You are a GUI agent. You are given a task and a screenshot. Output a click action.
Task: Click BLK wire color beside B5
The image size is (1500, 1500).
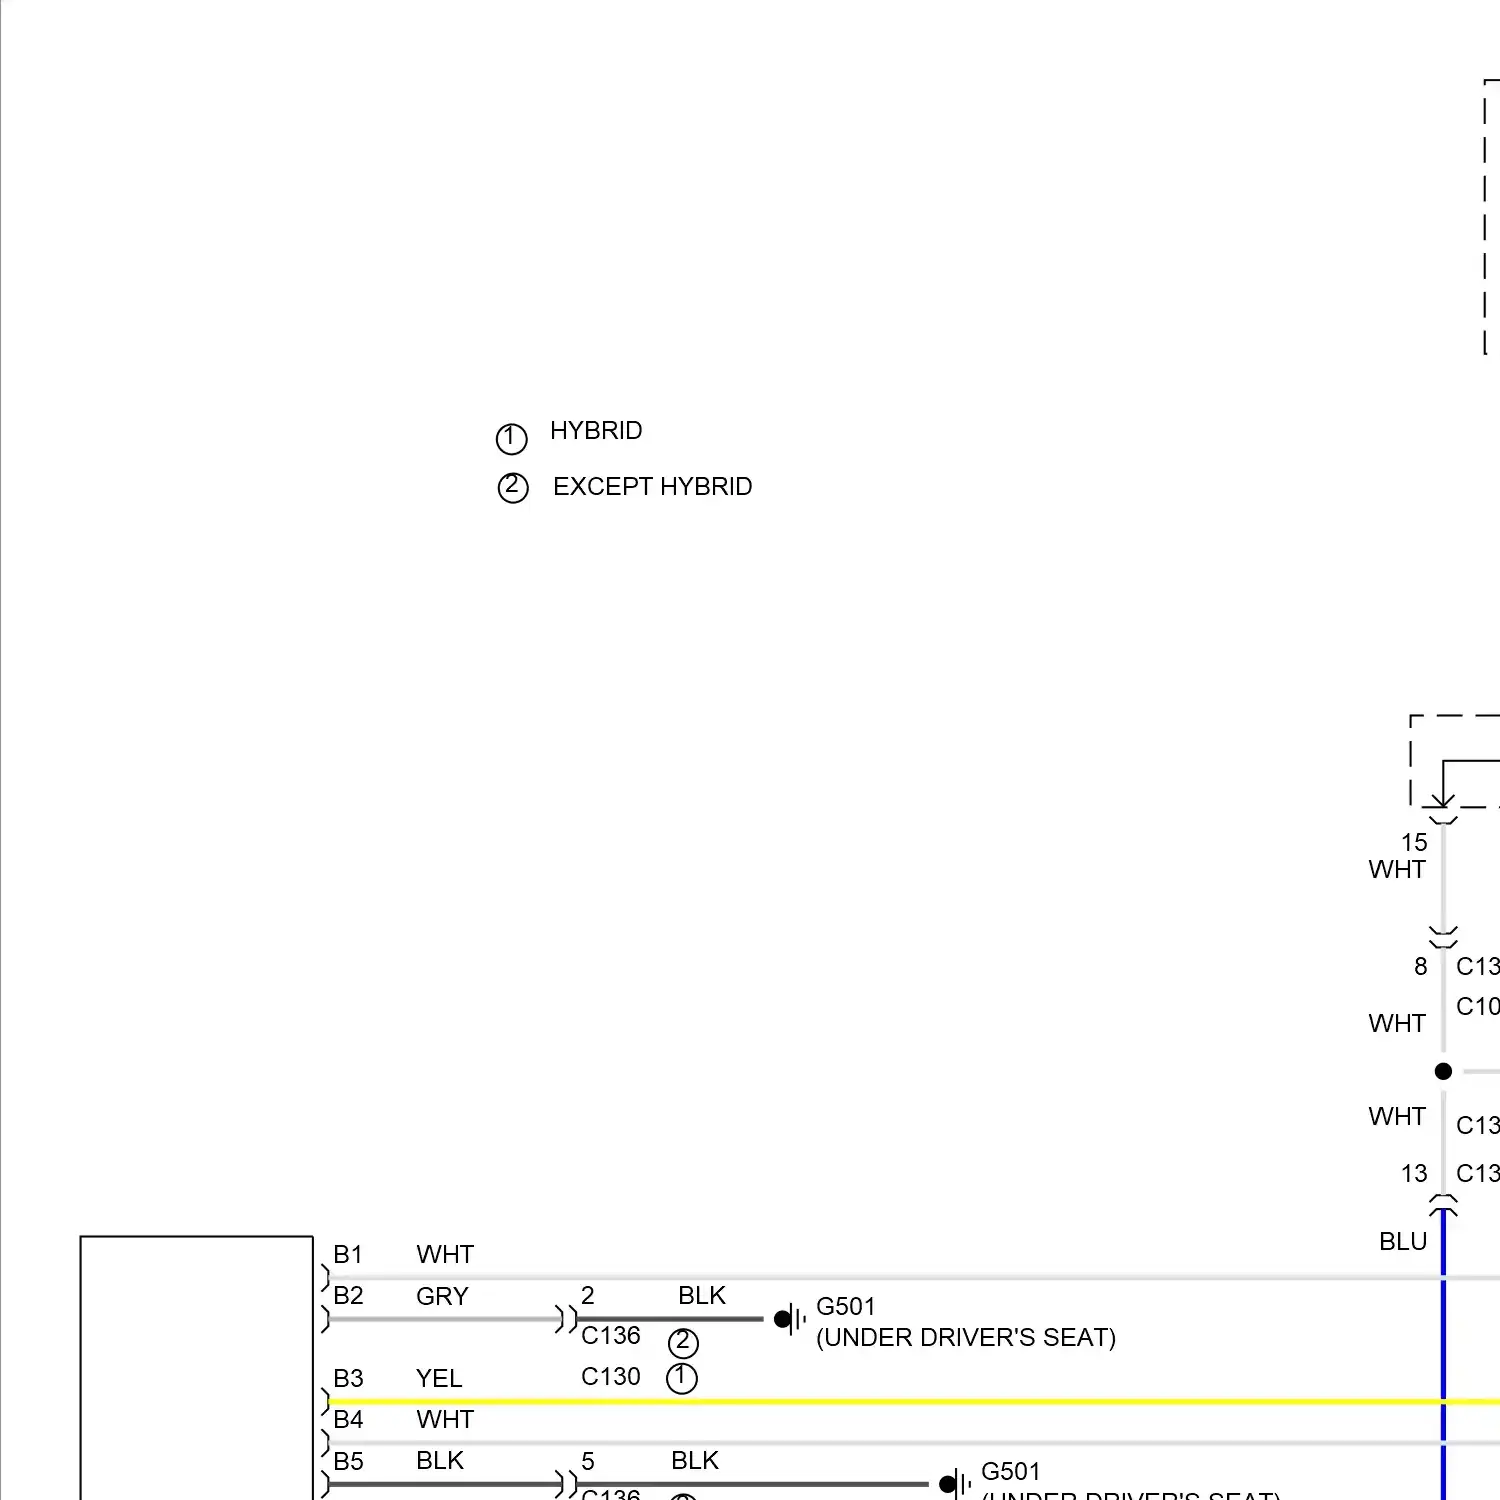440,1461
